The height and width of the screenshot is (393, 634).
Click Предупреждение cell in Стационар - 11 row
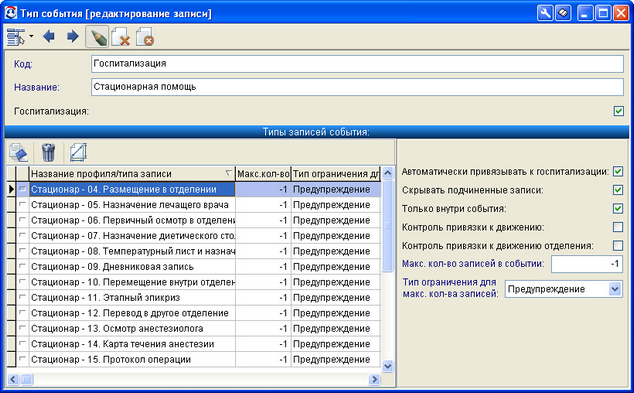click(336, 298)
